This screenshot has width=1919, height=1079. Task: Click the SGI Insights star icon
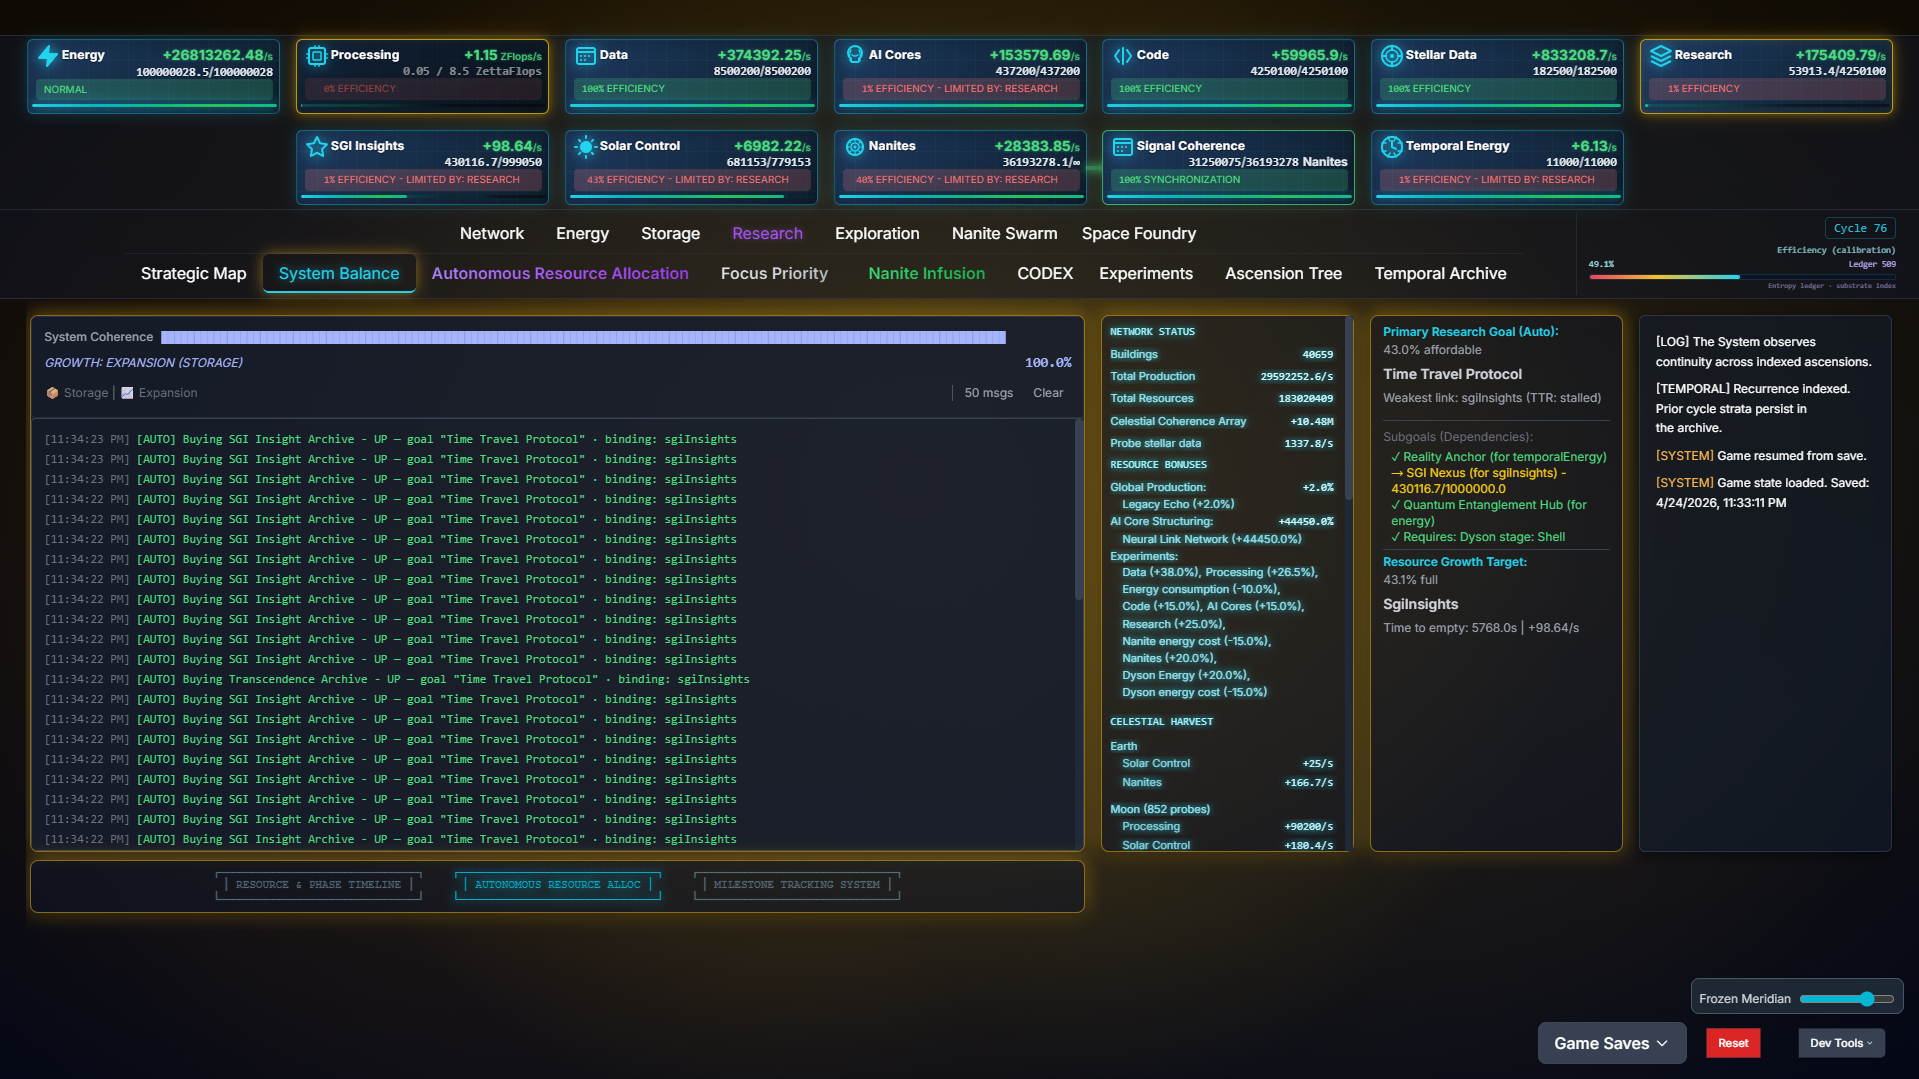pyautogui.click(x=317, y=147)
